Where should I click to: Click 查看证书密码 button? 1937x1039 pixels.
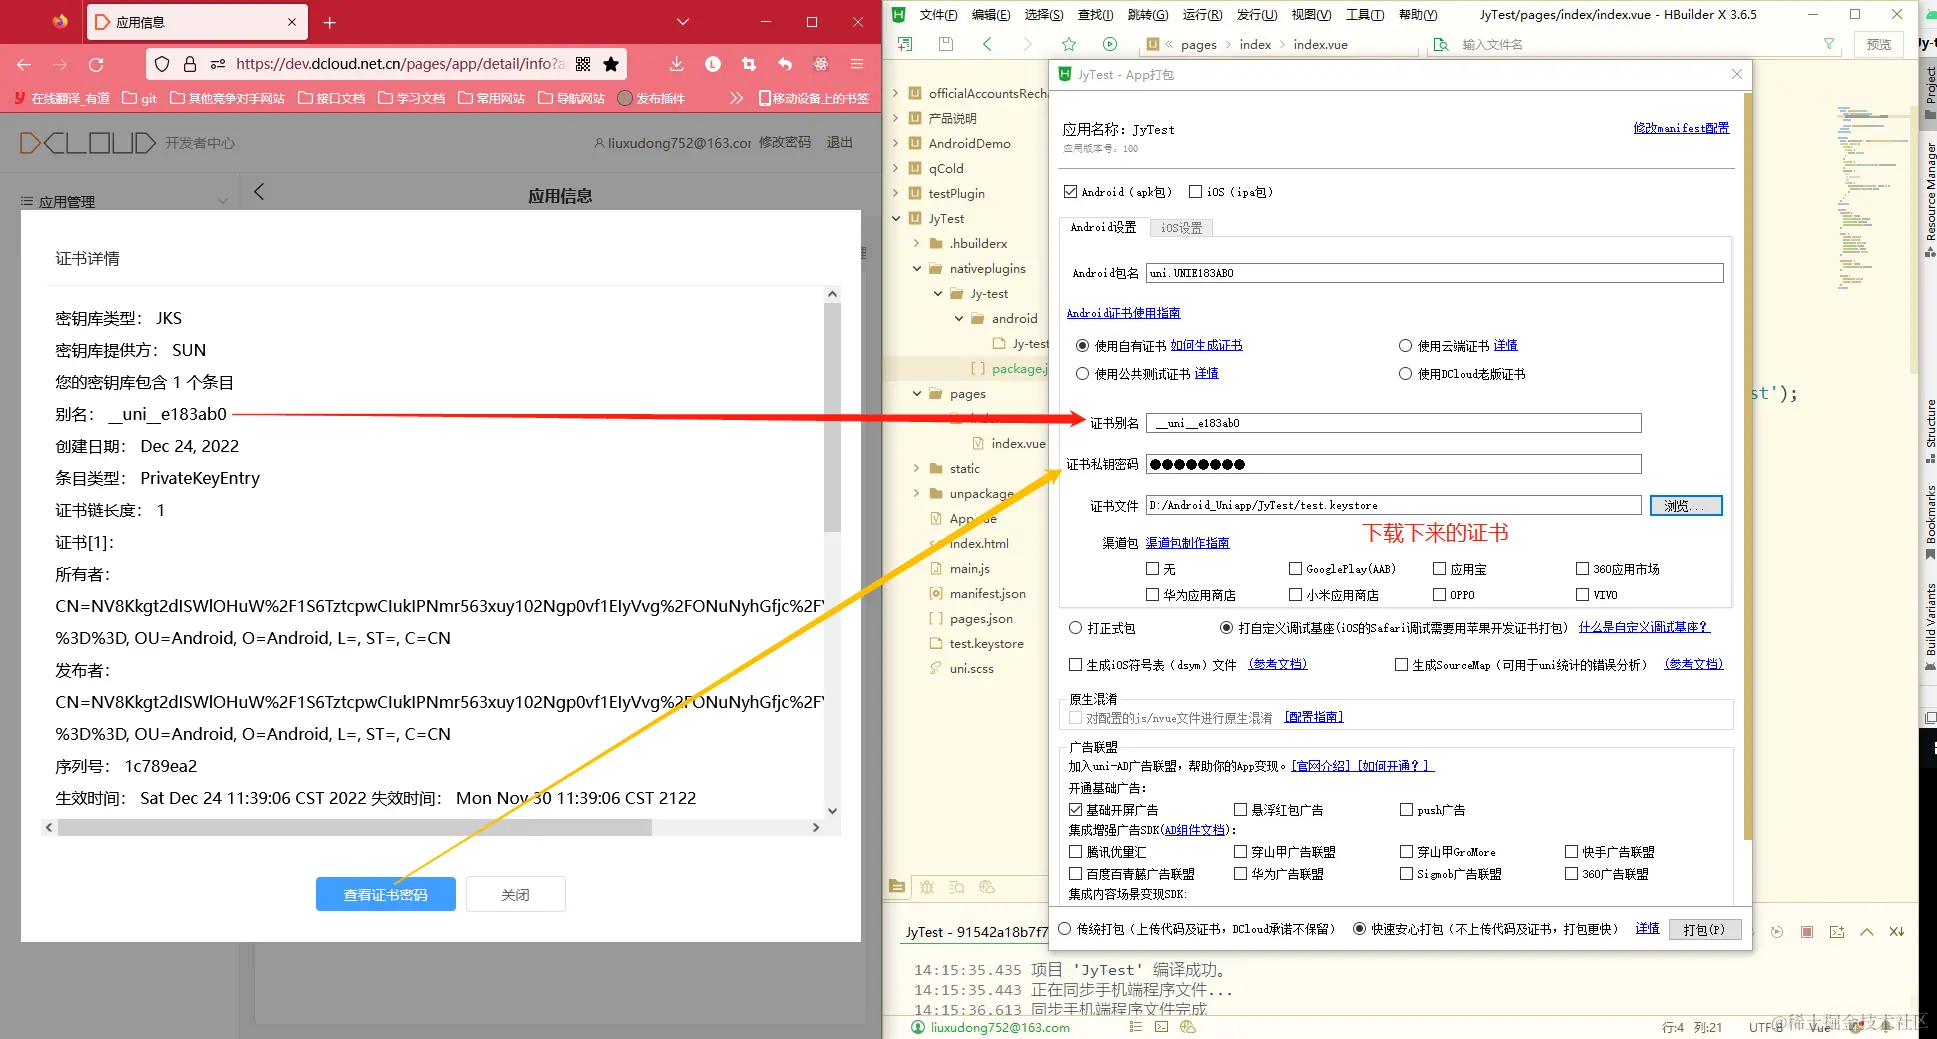[x=386, y=894]
